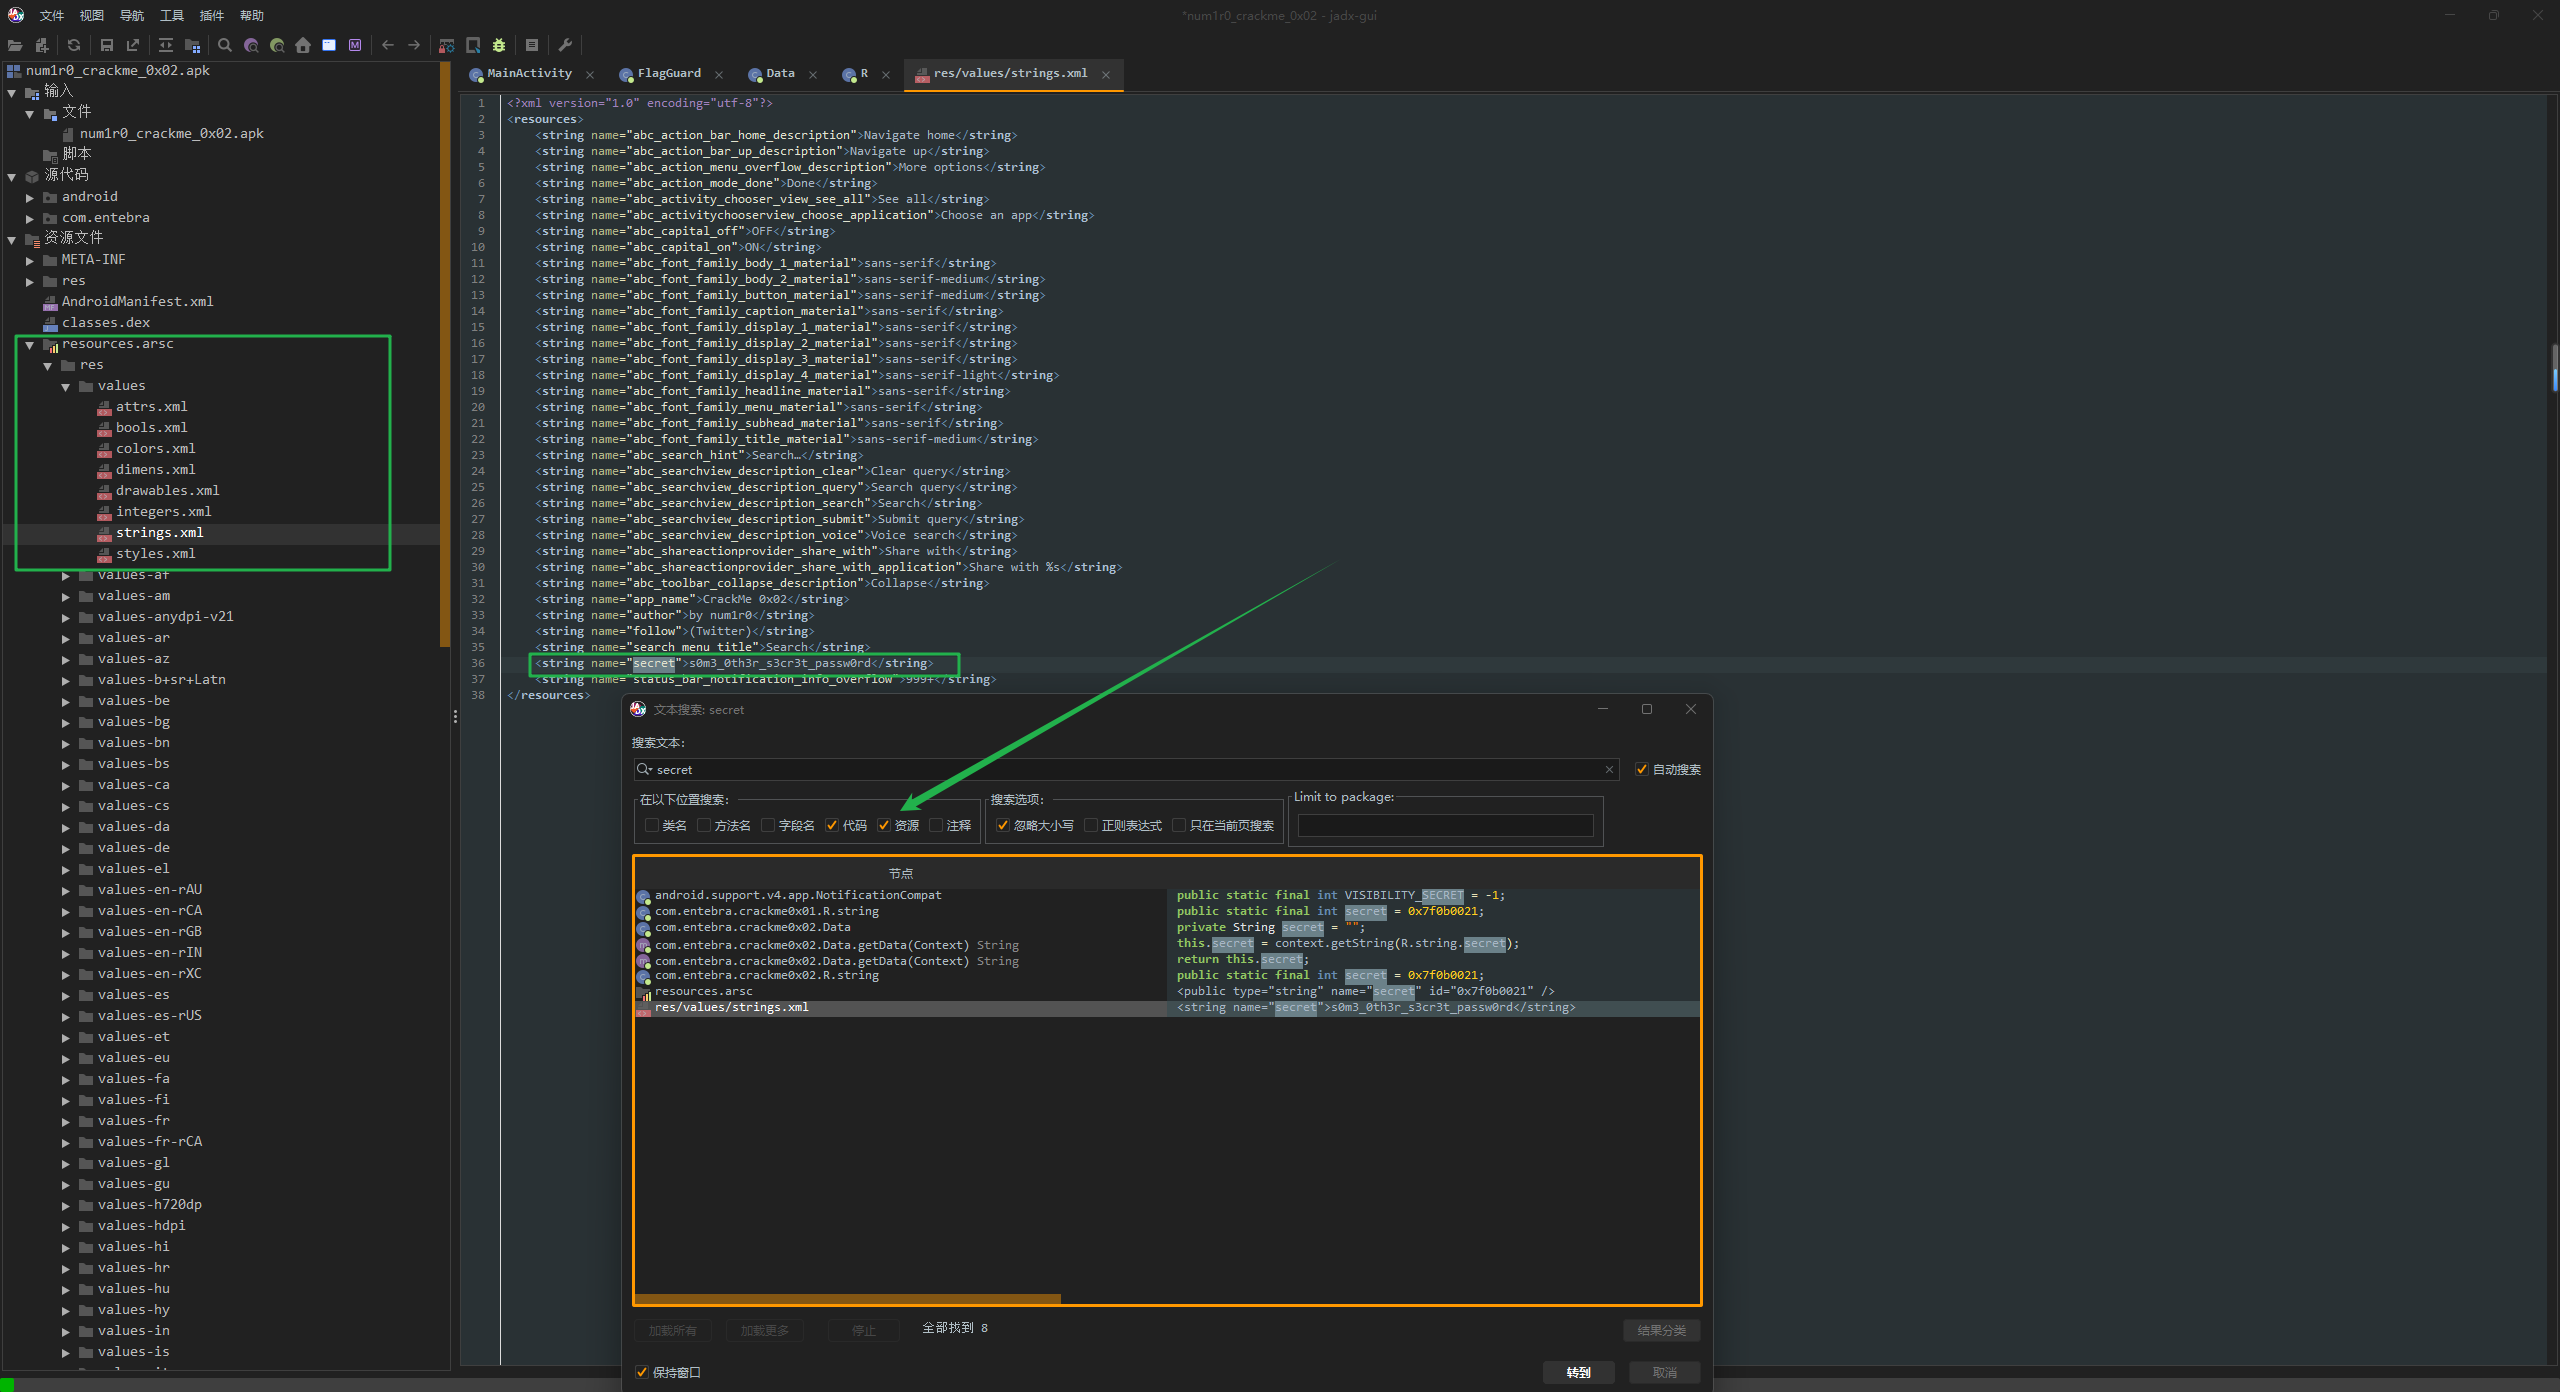Close the MainActivity tab
This screenshot has height=1392, width=2560.
click(x=590, y=75)
